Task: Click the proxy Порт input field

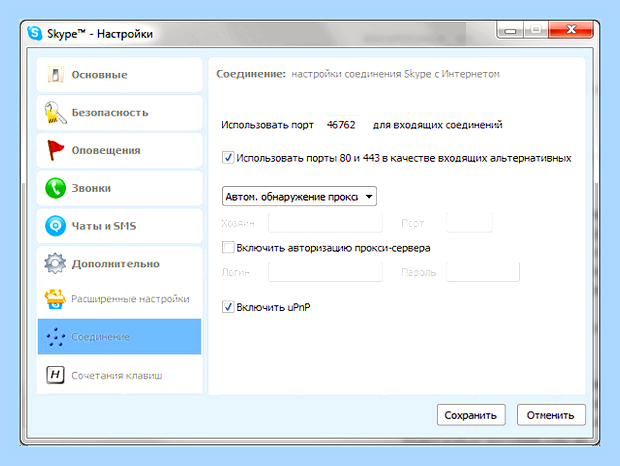Action: click(x=469, y=223)
